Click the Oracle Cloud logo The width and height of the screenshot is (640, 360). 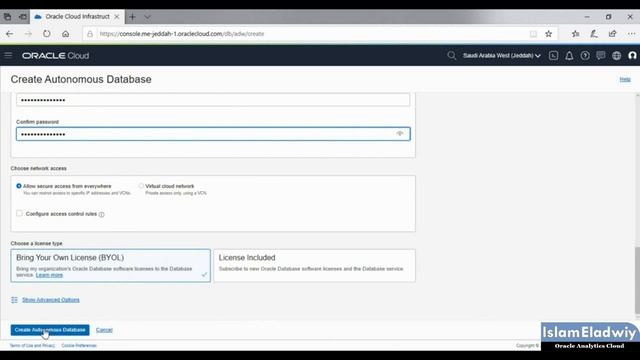click(56, 56)
